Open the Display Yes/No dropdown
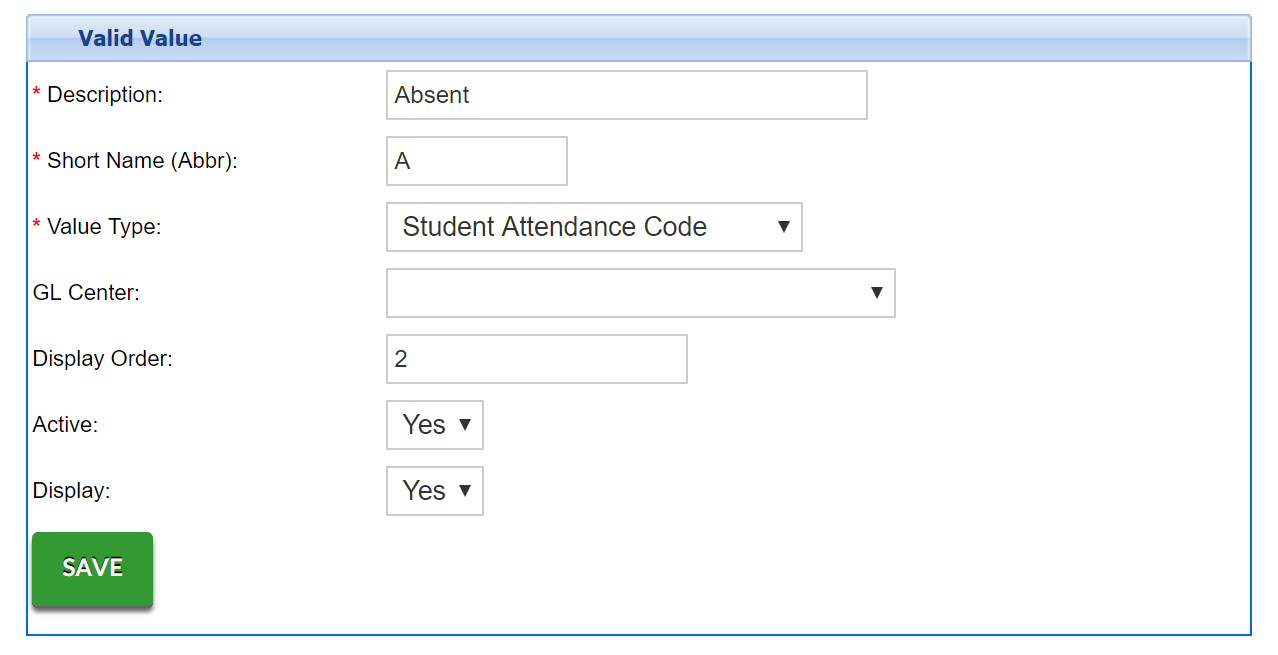This screenshot has height=655, width=1278. pos(434,491)
